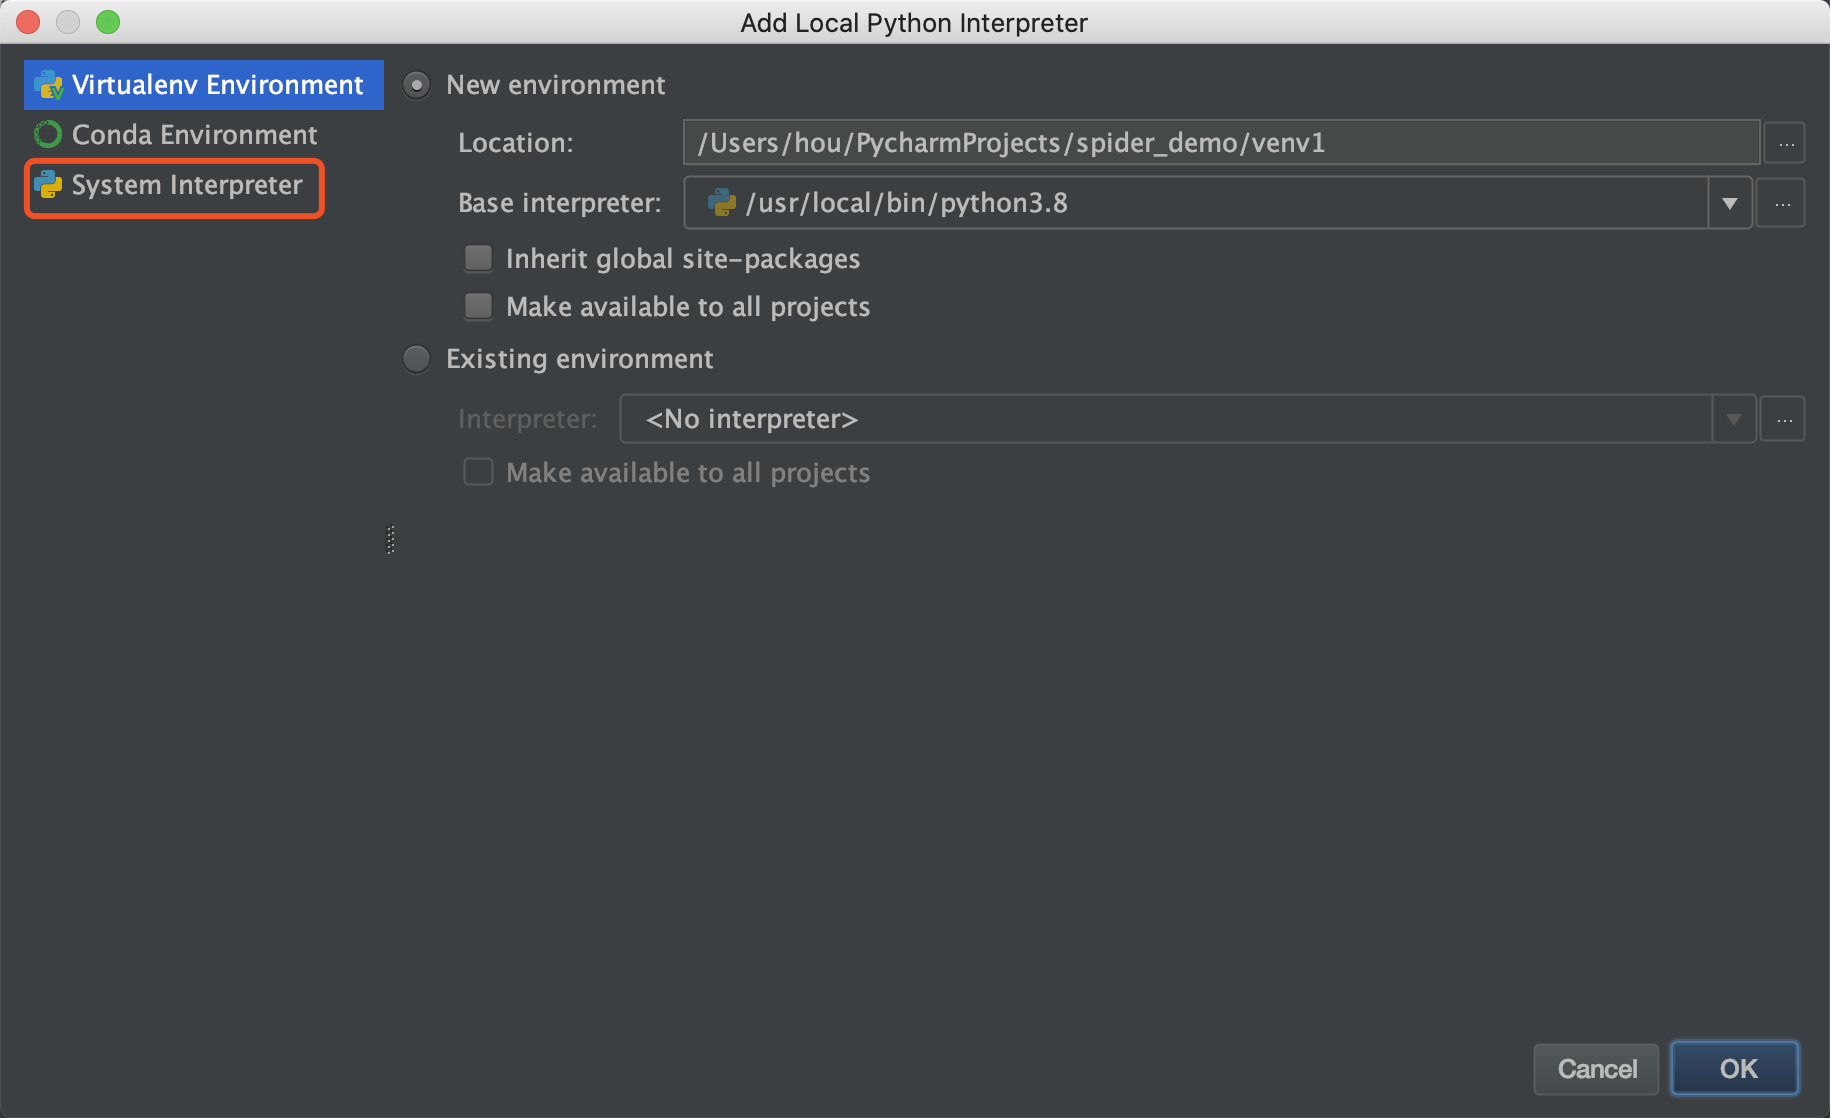Viewport: 1830px width, 1118px height.
Task: Enable Inherit global site-packages checkbox
Action: point(479,259)
